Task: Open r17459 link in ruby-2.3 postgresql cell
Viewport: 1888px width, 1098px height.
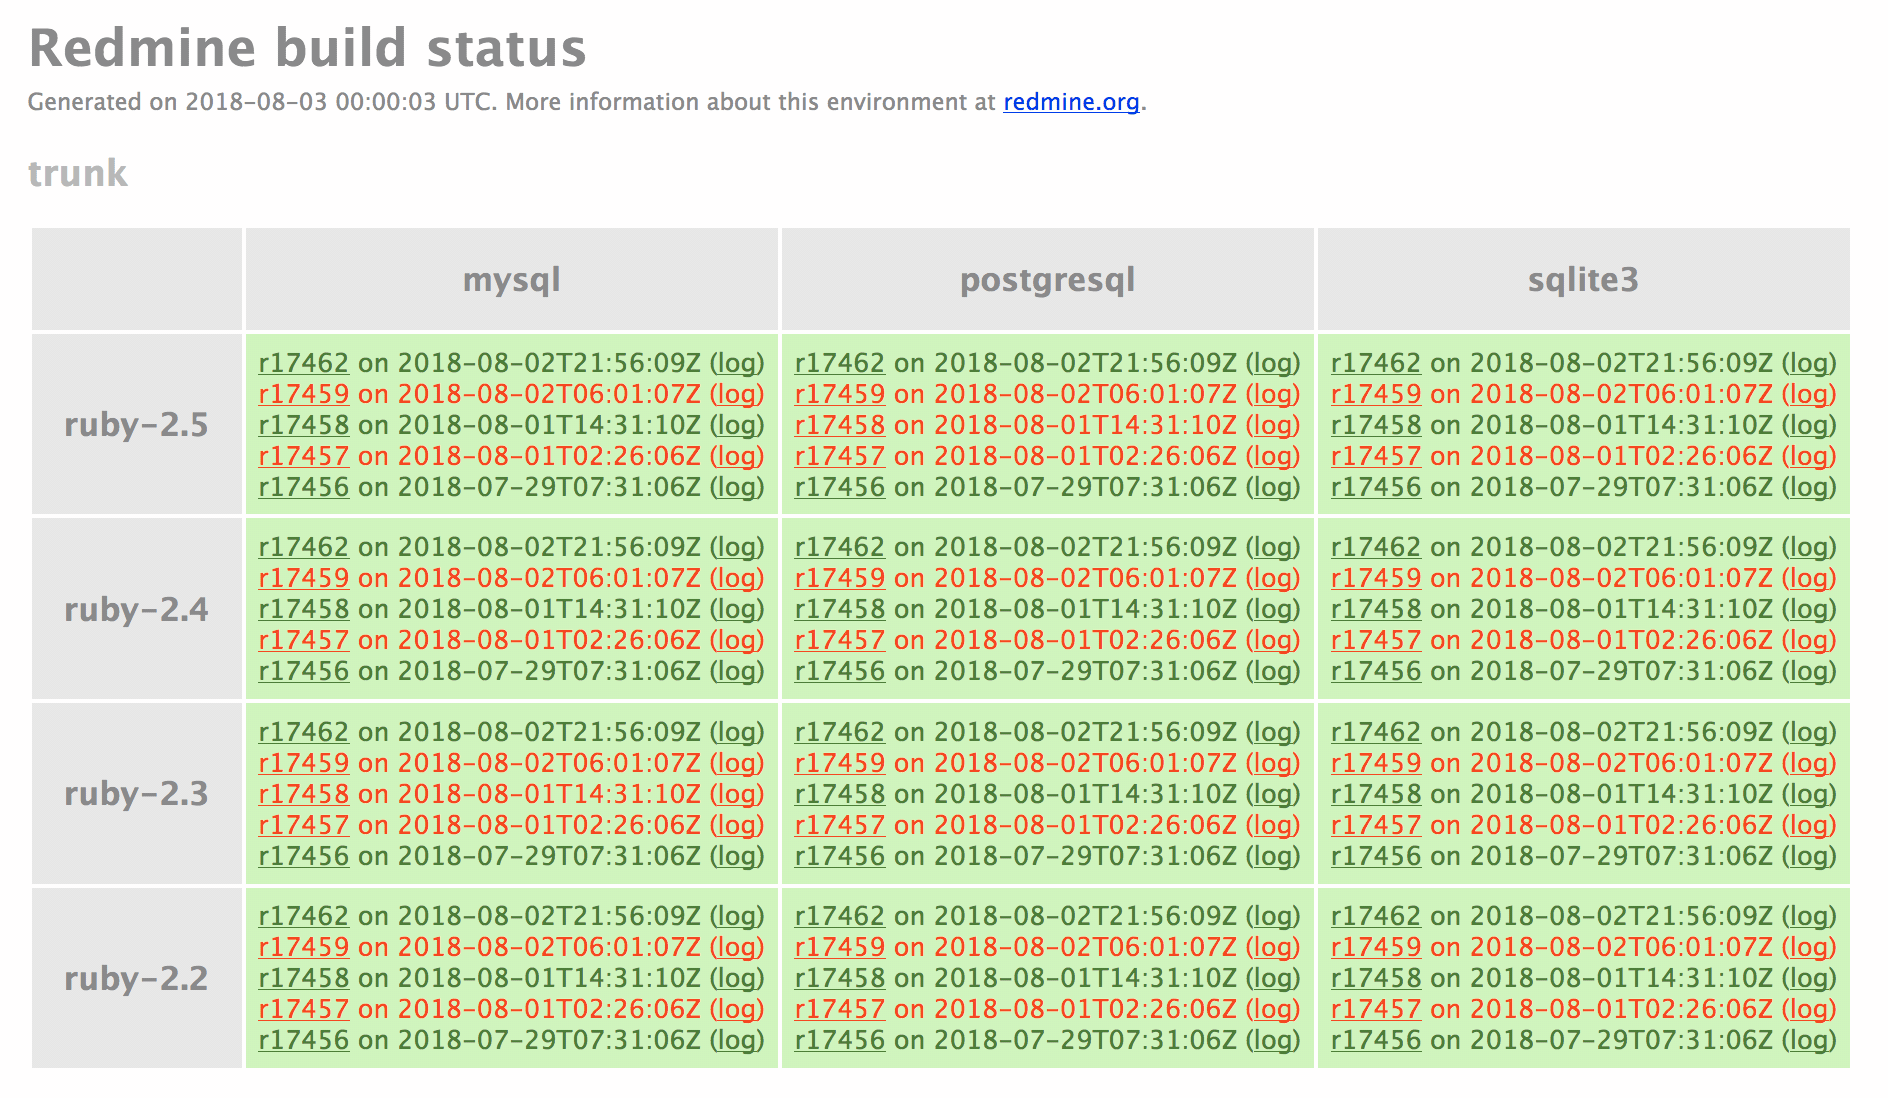Action: (840, 763)
